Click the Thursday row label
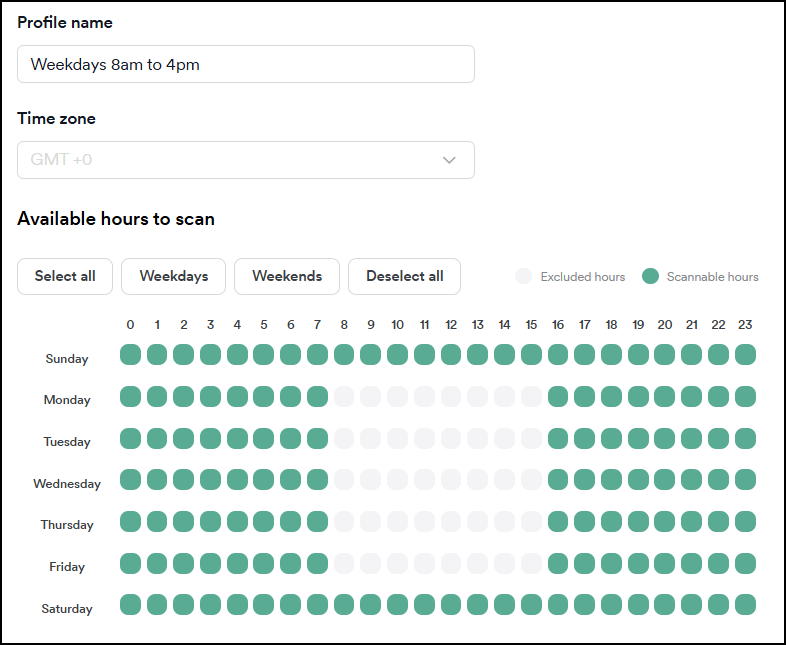Viewport: 786px width, 645px height. tap(67, 525)
